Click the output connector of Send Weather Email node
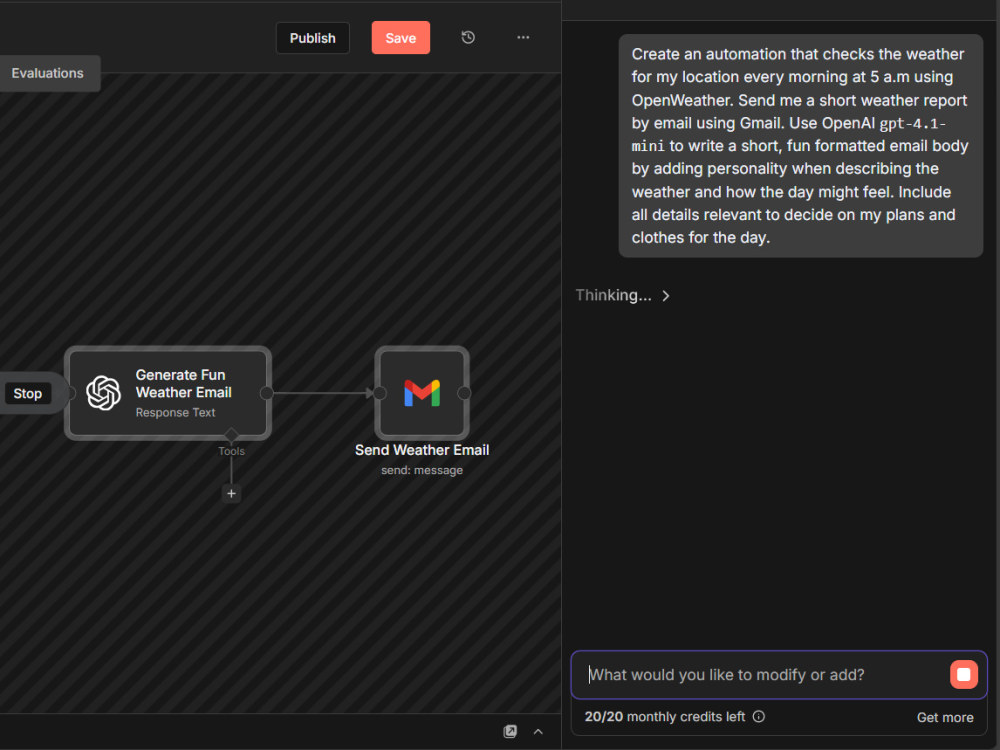The image size is (1000, 750). [x=464, y=393]
